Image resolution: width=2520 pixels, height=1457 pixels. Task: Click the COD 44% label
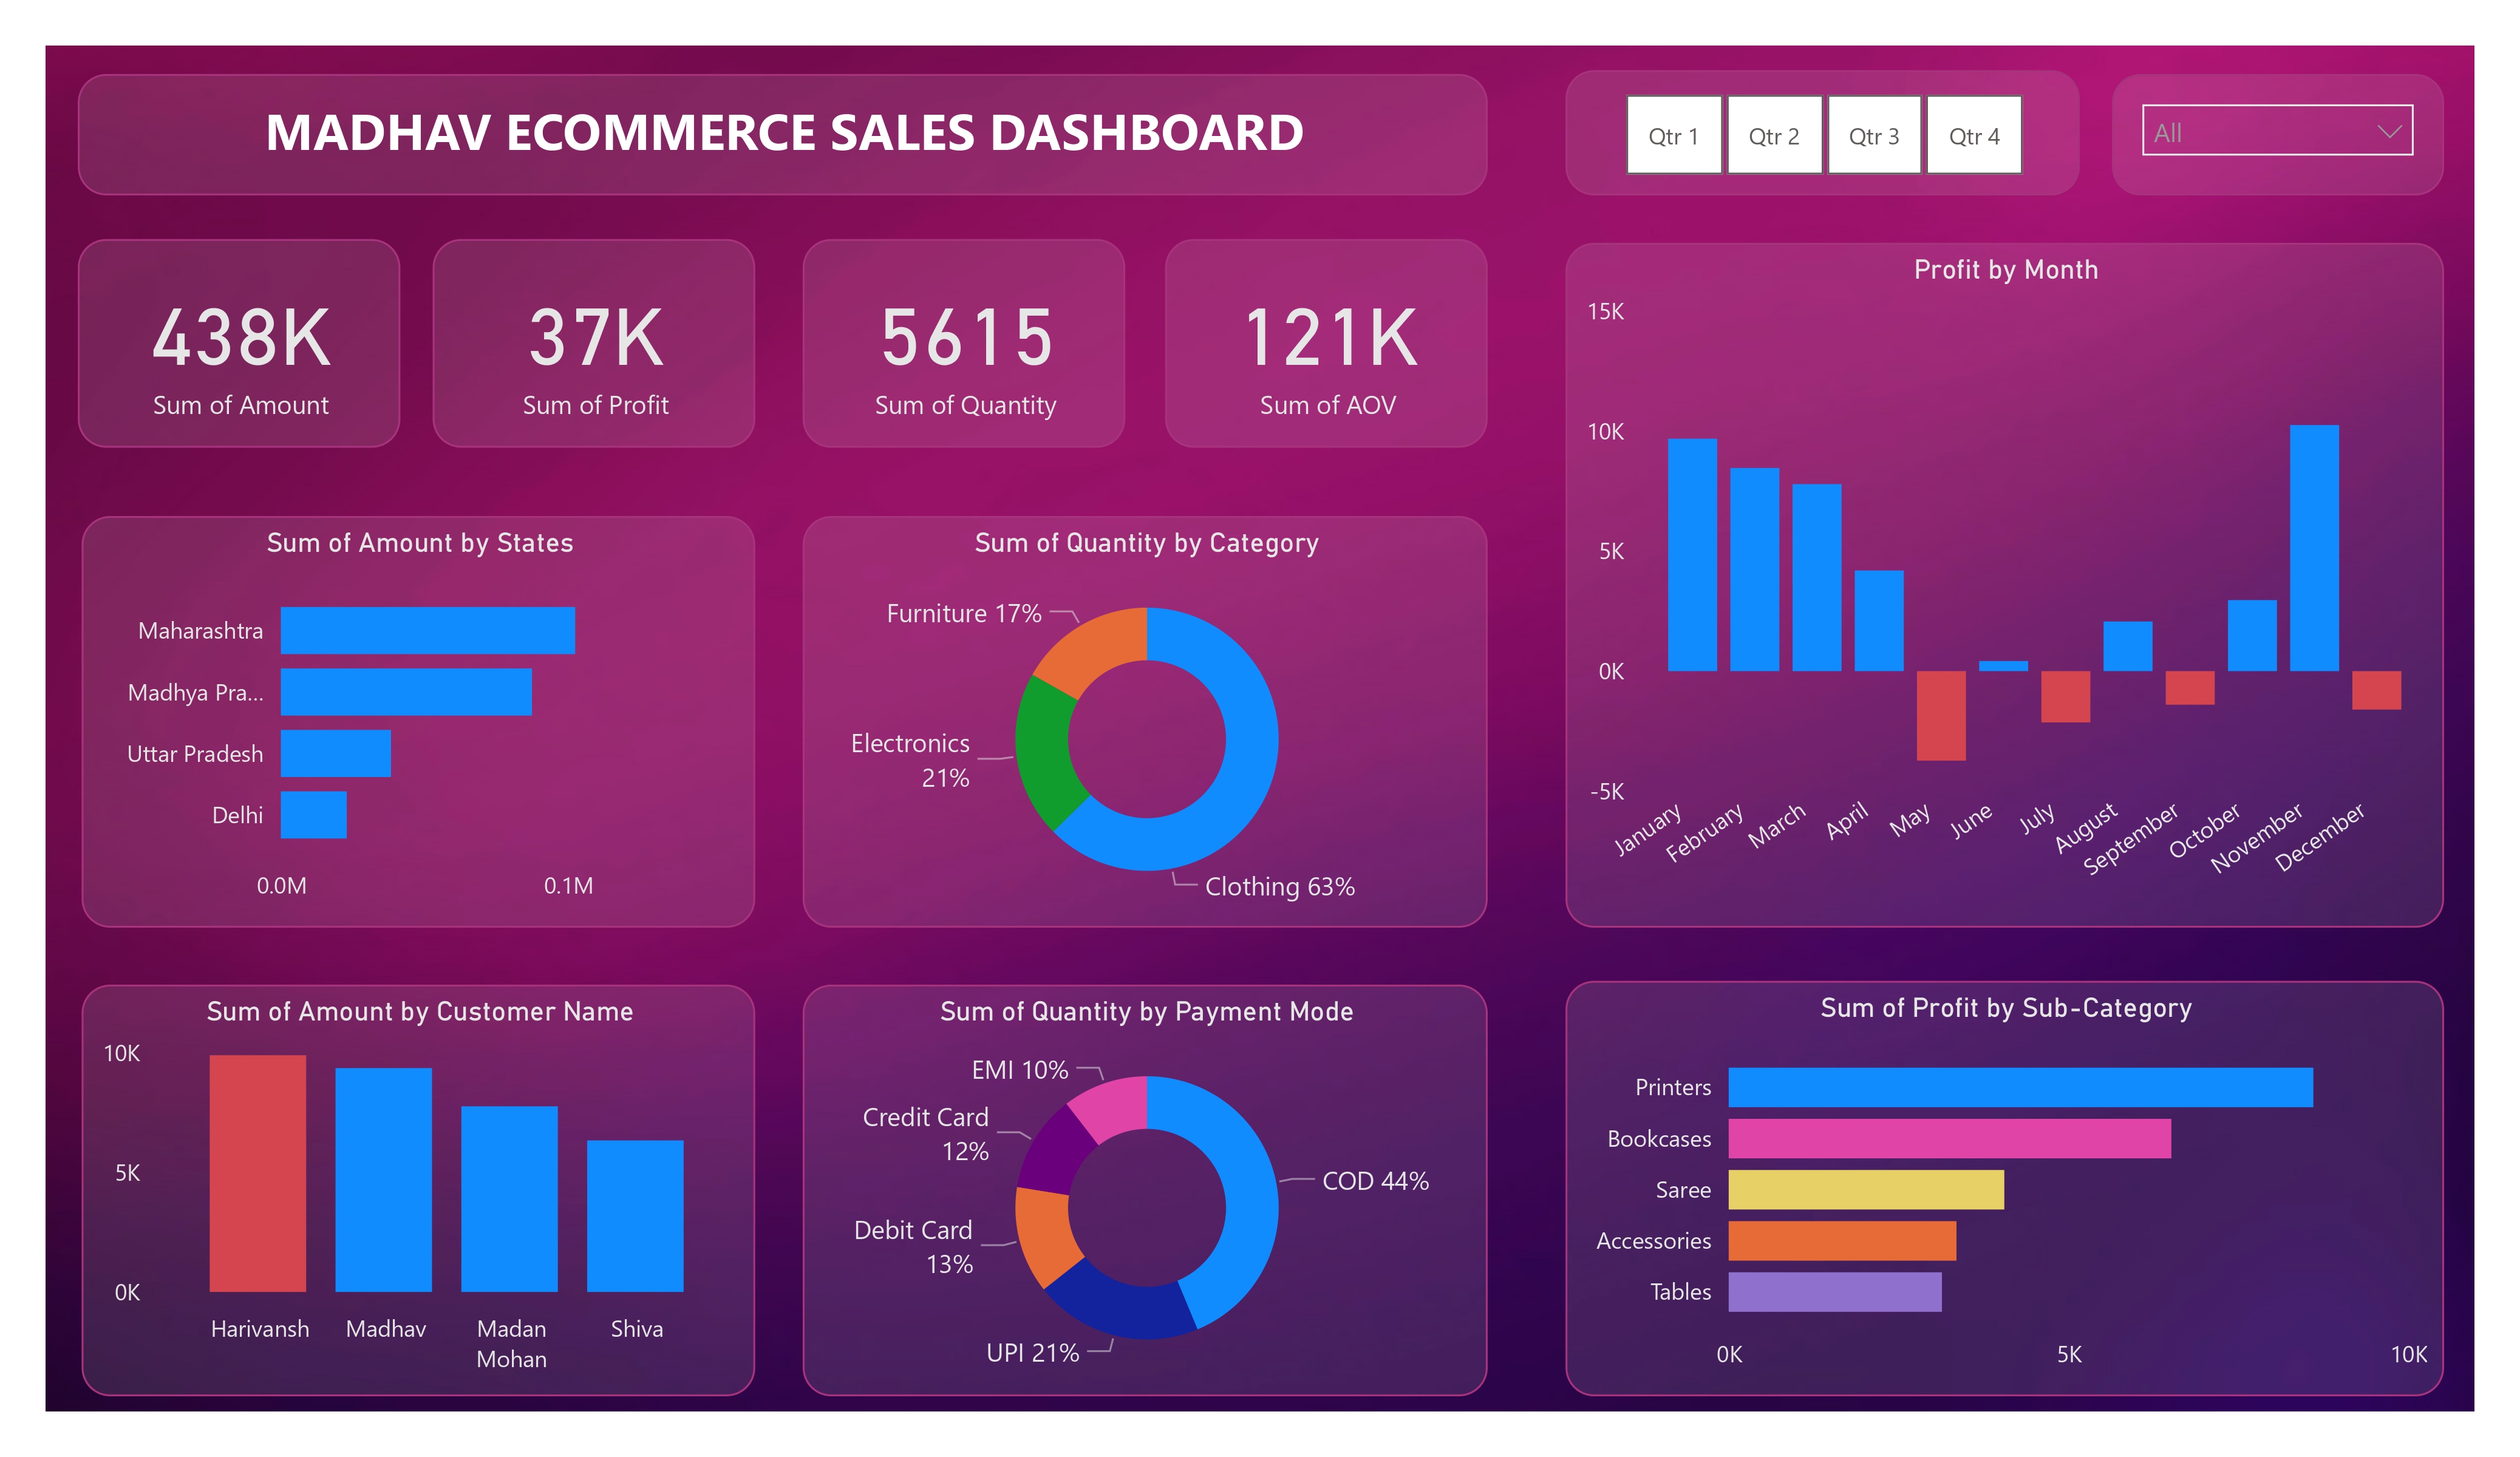point(1376,1181)
